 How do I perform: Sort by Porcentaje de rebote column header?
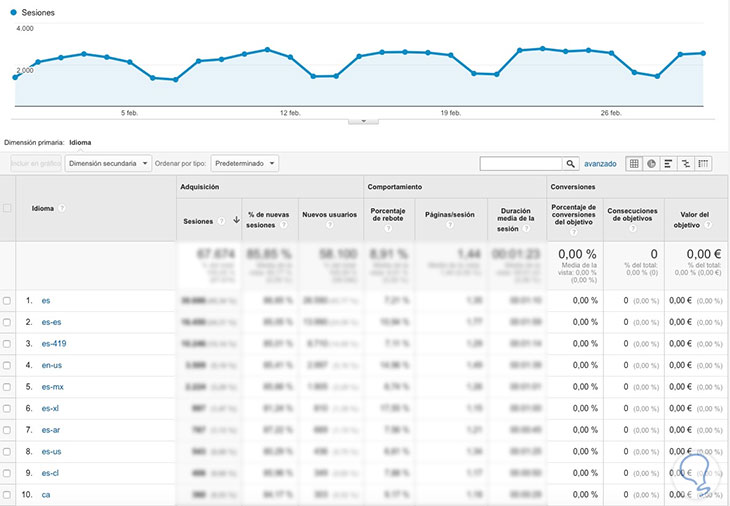click(388, 215)
